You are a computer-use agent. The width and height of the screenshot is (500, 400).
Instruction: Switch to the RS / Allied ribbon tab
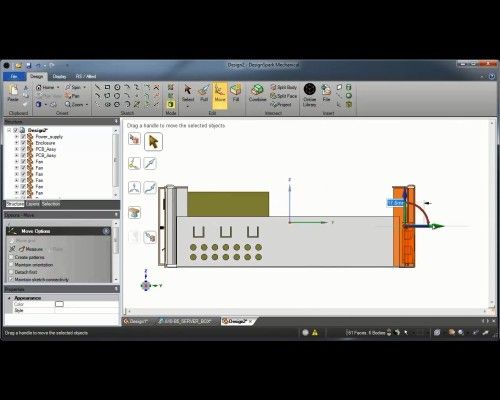point(86,76)
